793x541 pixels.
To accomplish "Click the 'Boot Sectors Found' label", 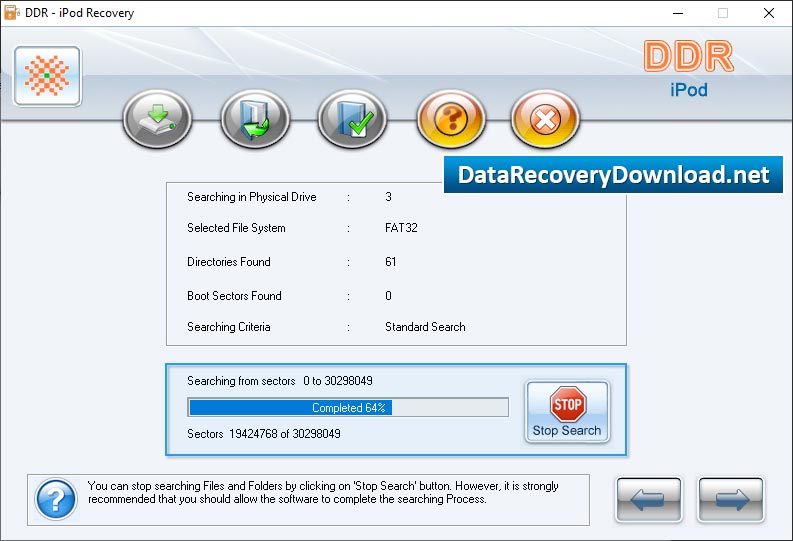I will (234, 296).
